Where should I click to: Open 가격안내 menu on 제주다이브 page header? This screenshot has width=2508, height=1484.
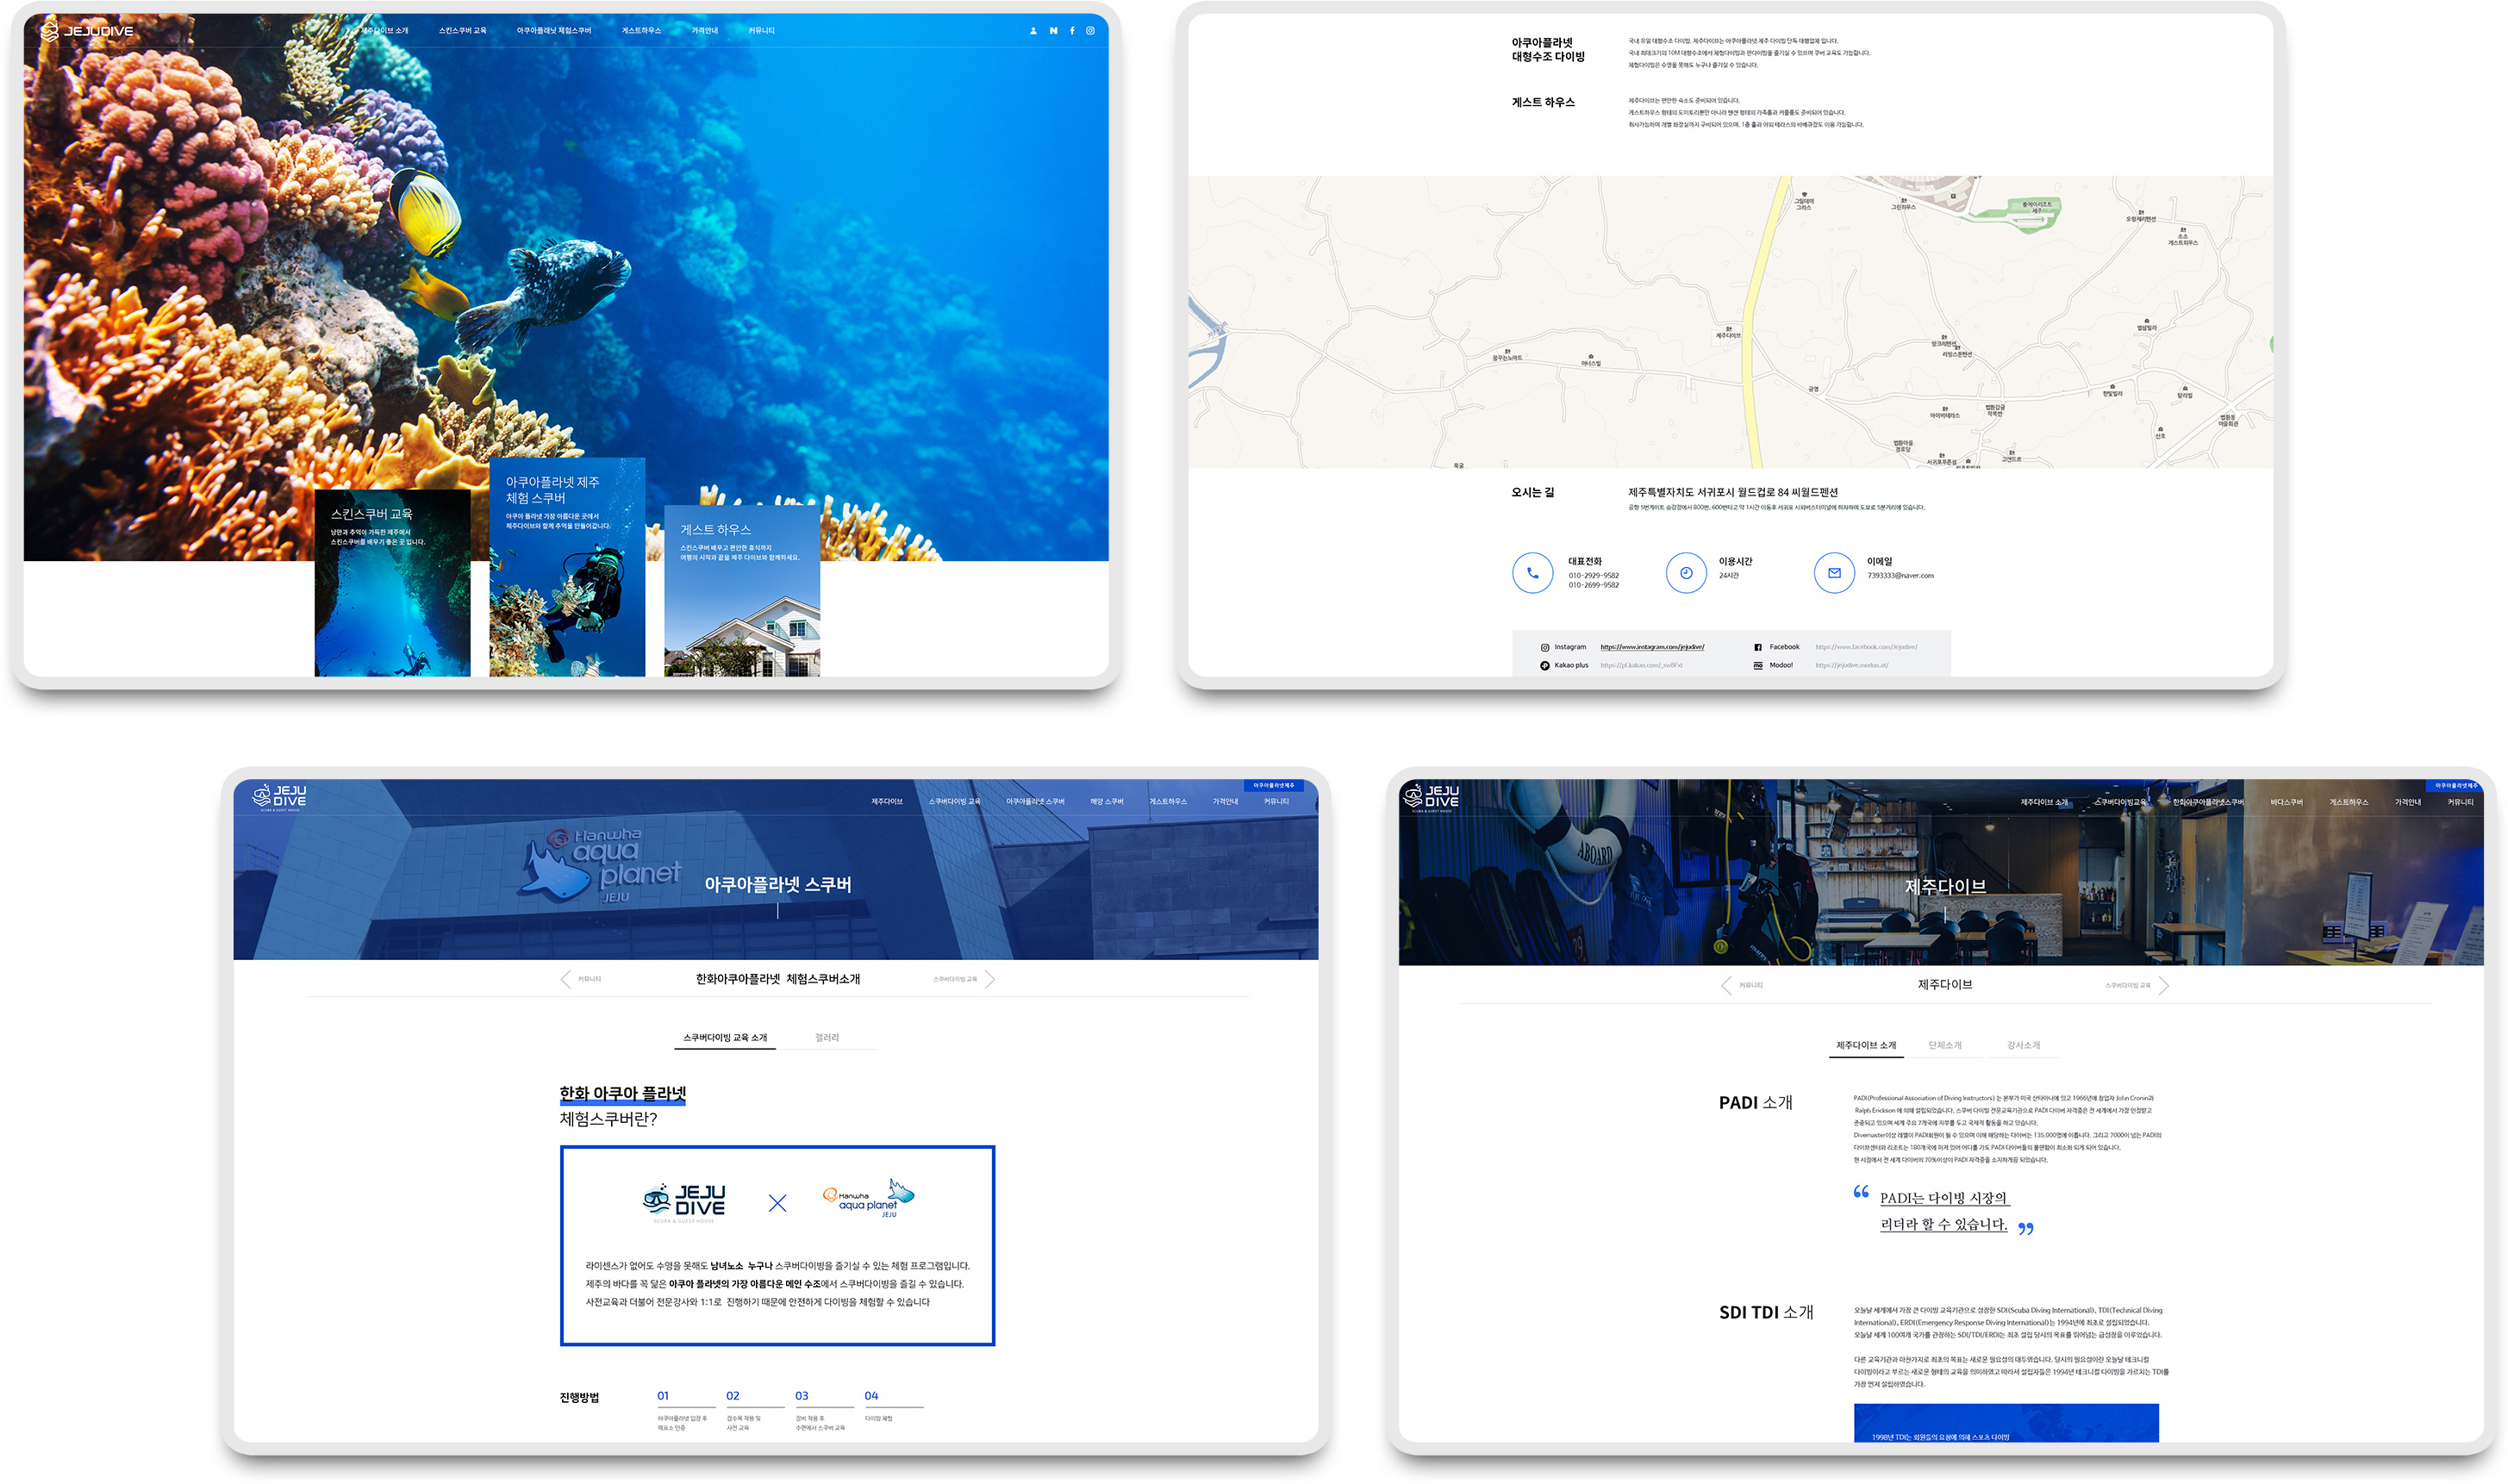coord(2408,803)
